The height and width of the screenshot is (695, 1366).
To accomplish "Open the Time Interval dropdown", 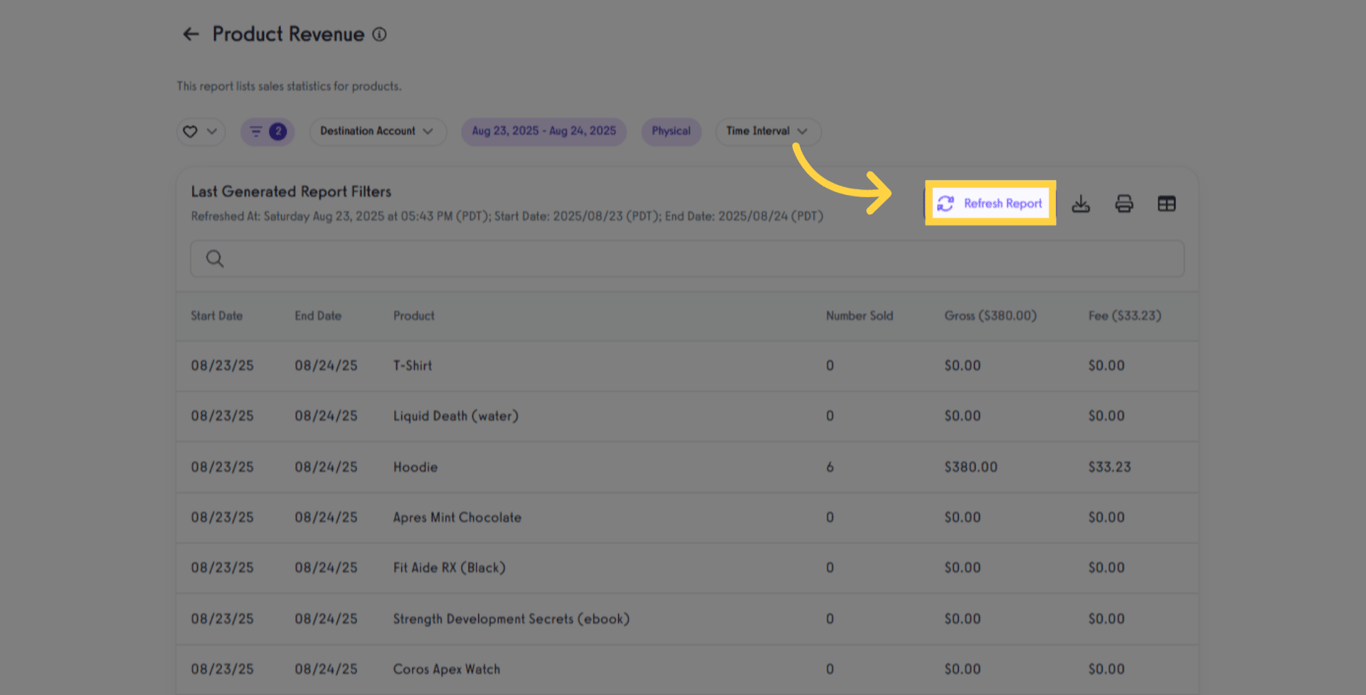I will tap(768, 131).
